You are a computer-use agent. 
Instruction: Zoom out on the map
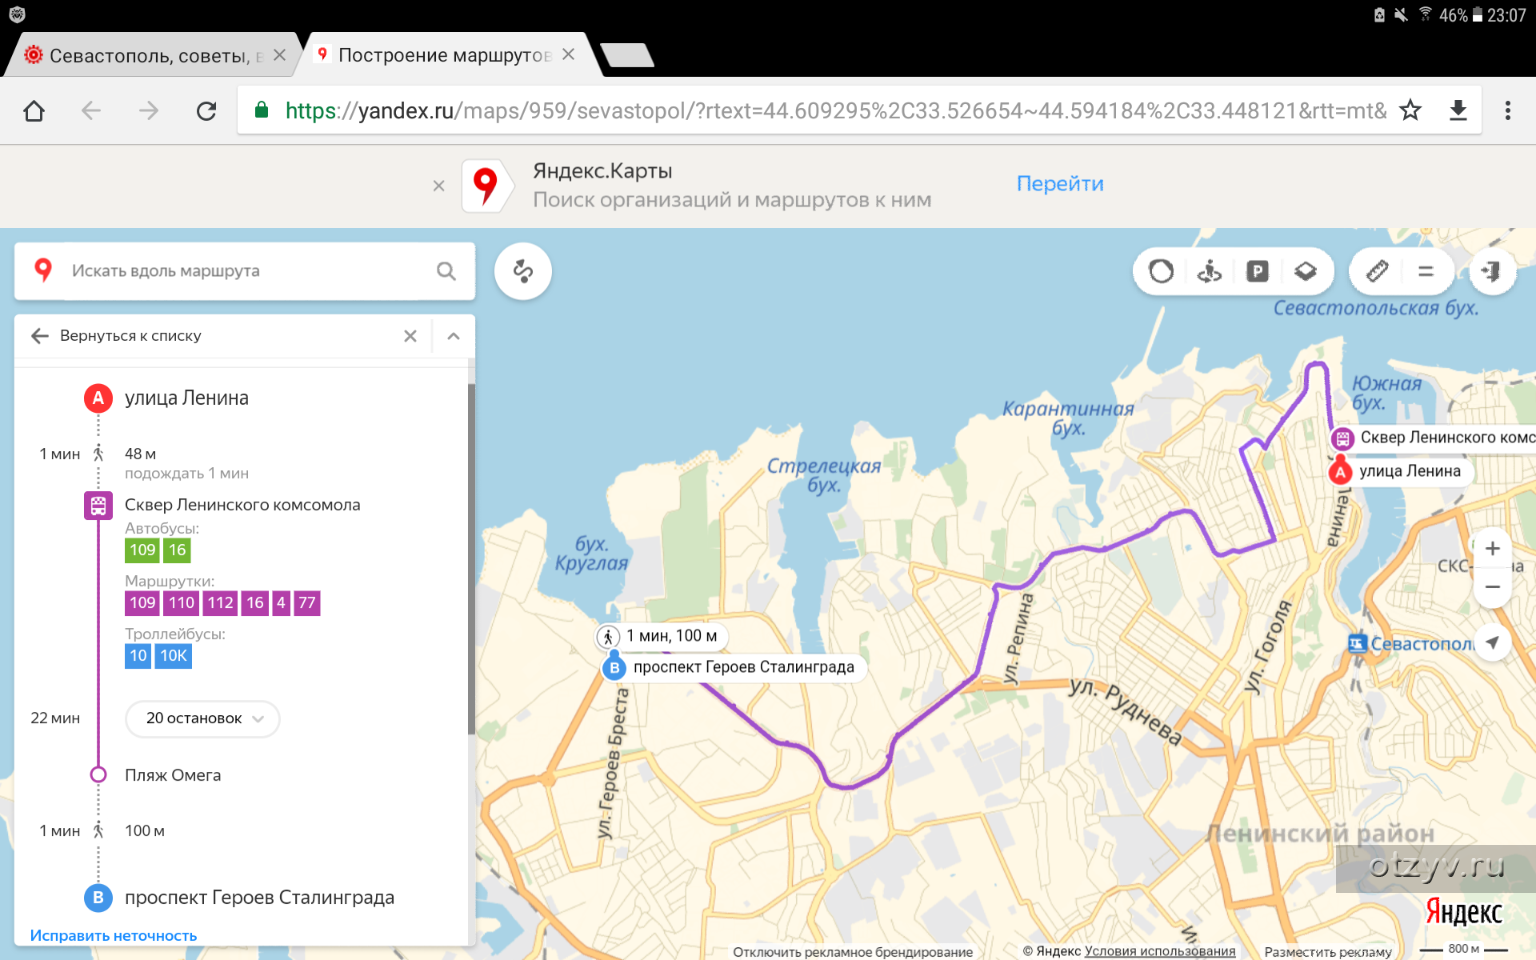coord(1492,587)
